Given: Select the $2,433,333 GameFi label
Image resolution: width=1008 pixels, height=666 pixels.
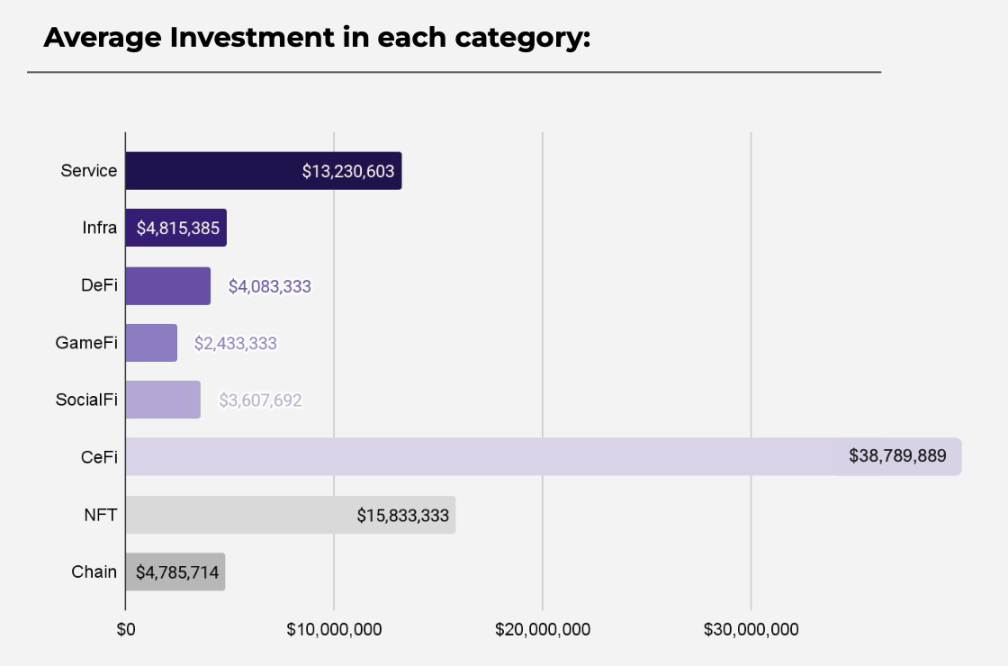Looking at the screenshot, I should pyautogui.click(x=236, y=343).
